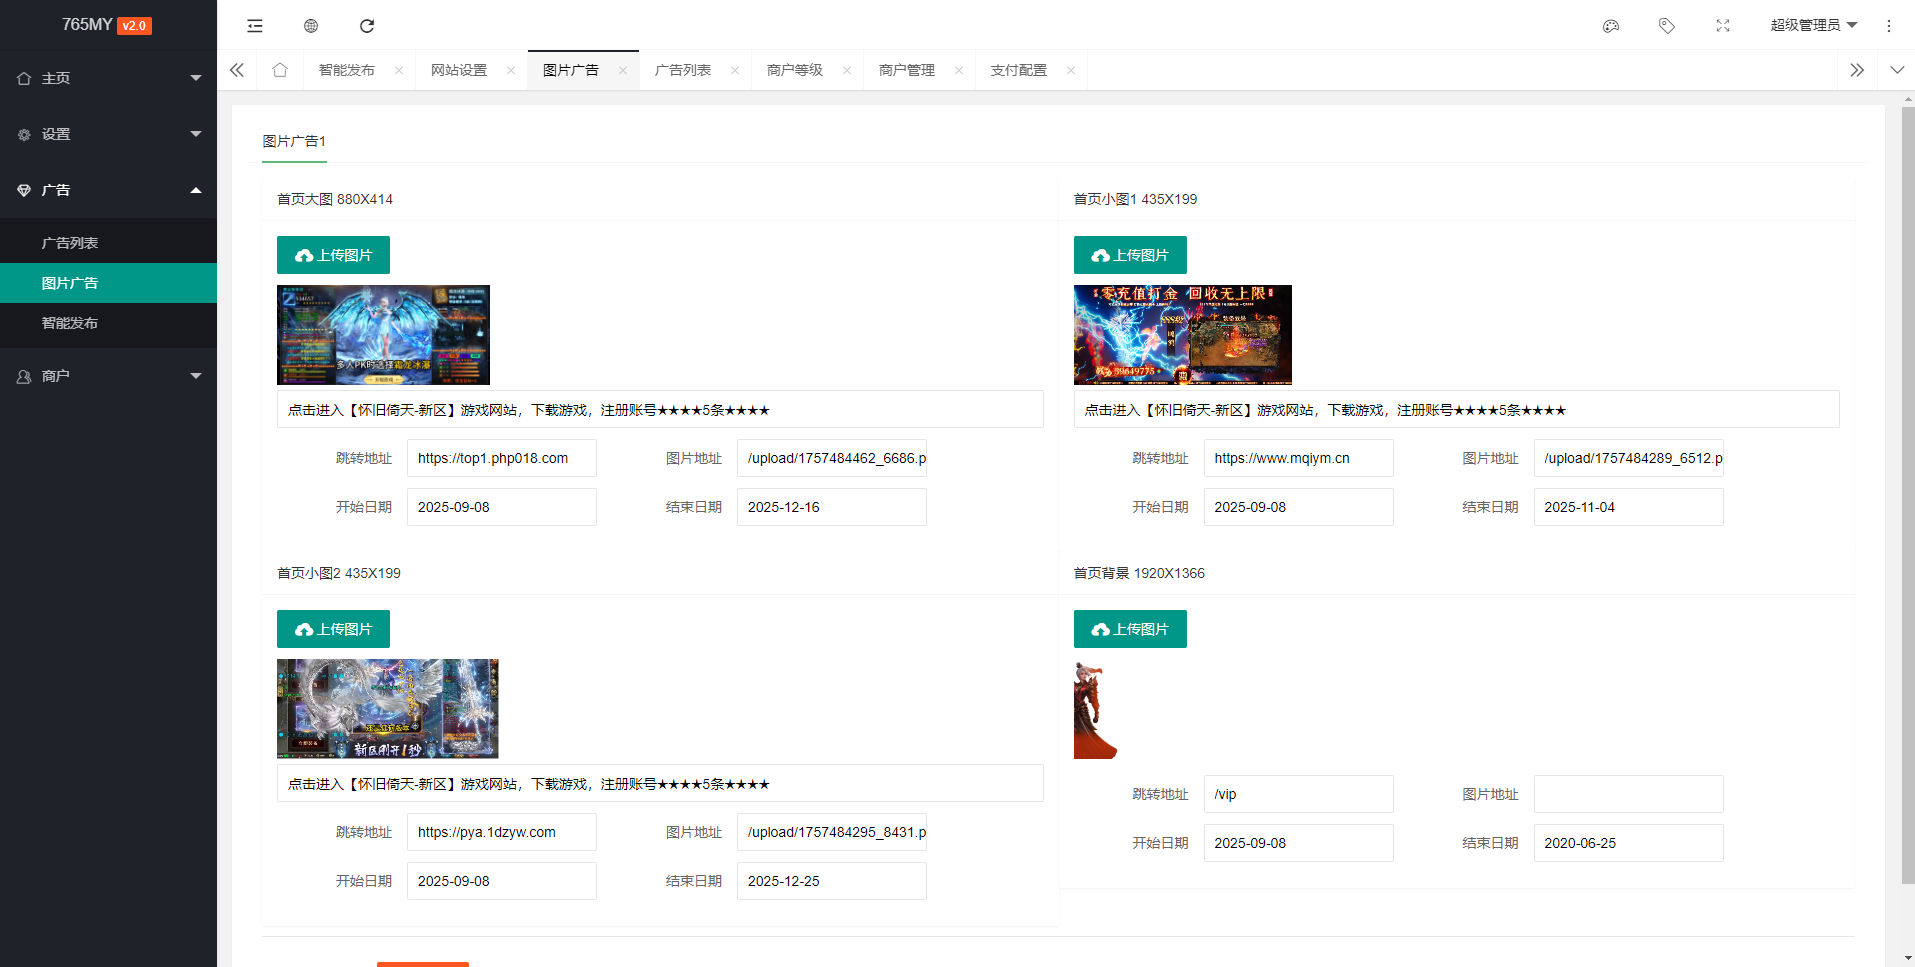Upload image for 首页背景 1920X1366
The image size is (1915, 967).
pos(1130,628)
